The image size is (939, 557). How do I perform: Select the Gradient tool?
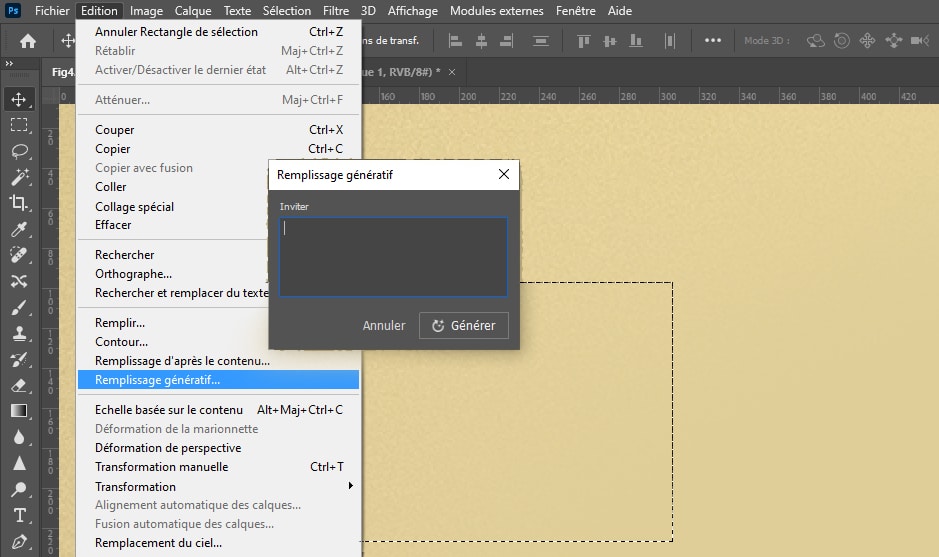tap(19, 411)
